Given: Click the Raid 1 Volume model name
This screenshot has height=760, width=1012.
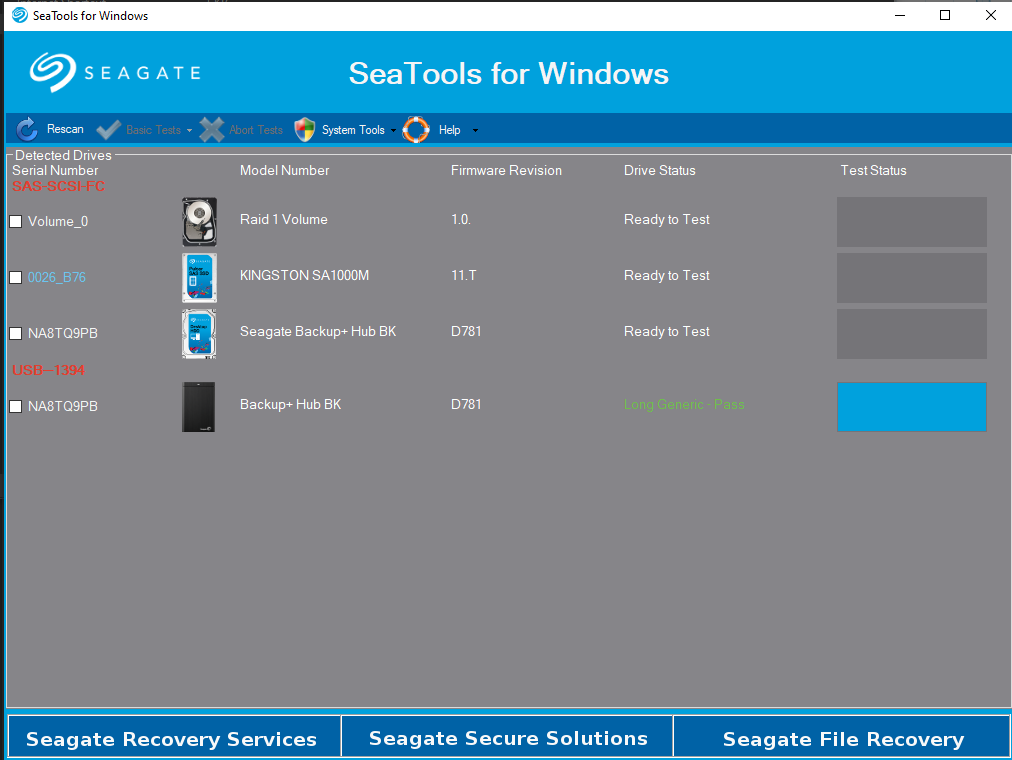Looking at the screenshot, I should click(283, 219).
